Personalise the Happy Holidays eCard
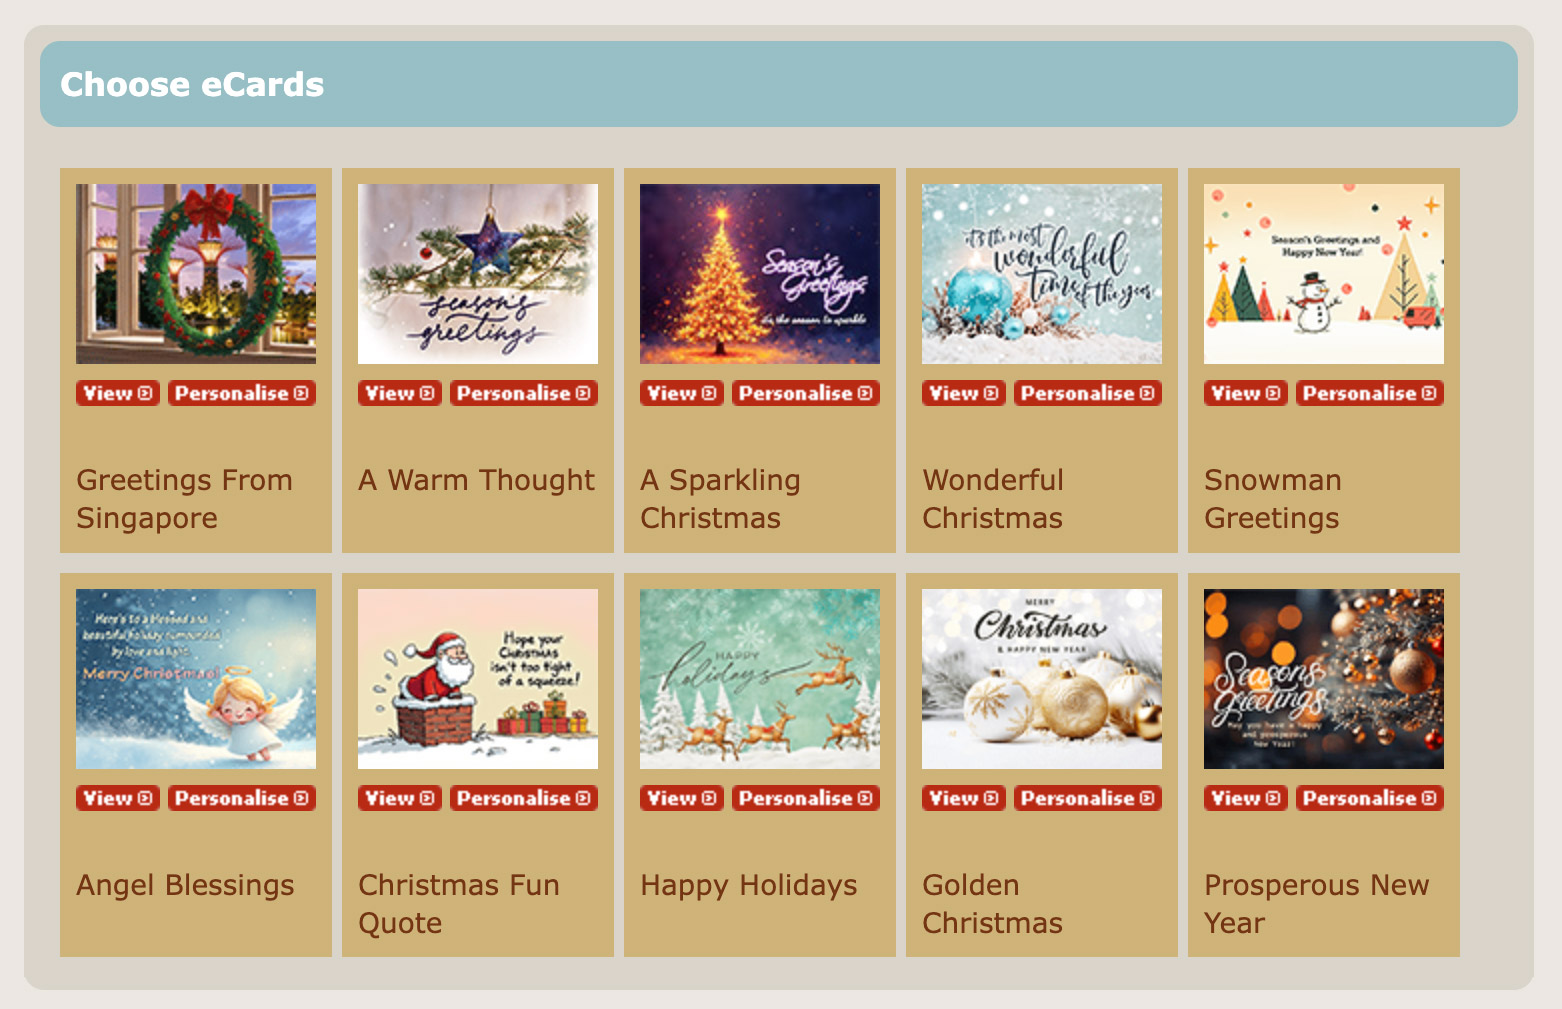1562x1009 pixels. point(806,798)
